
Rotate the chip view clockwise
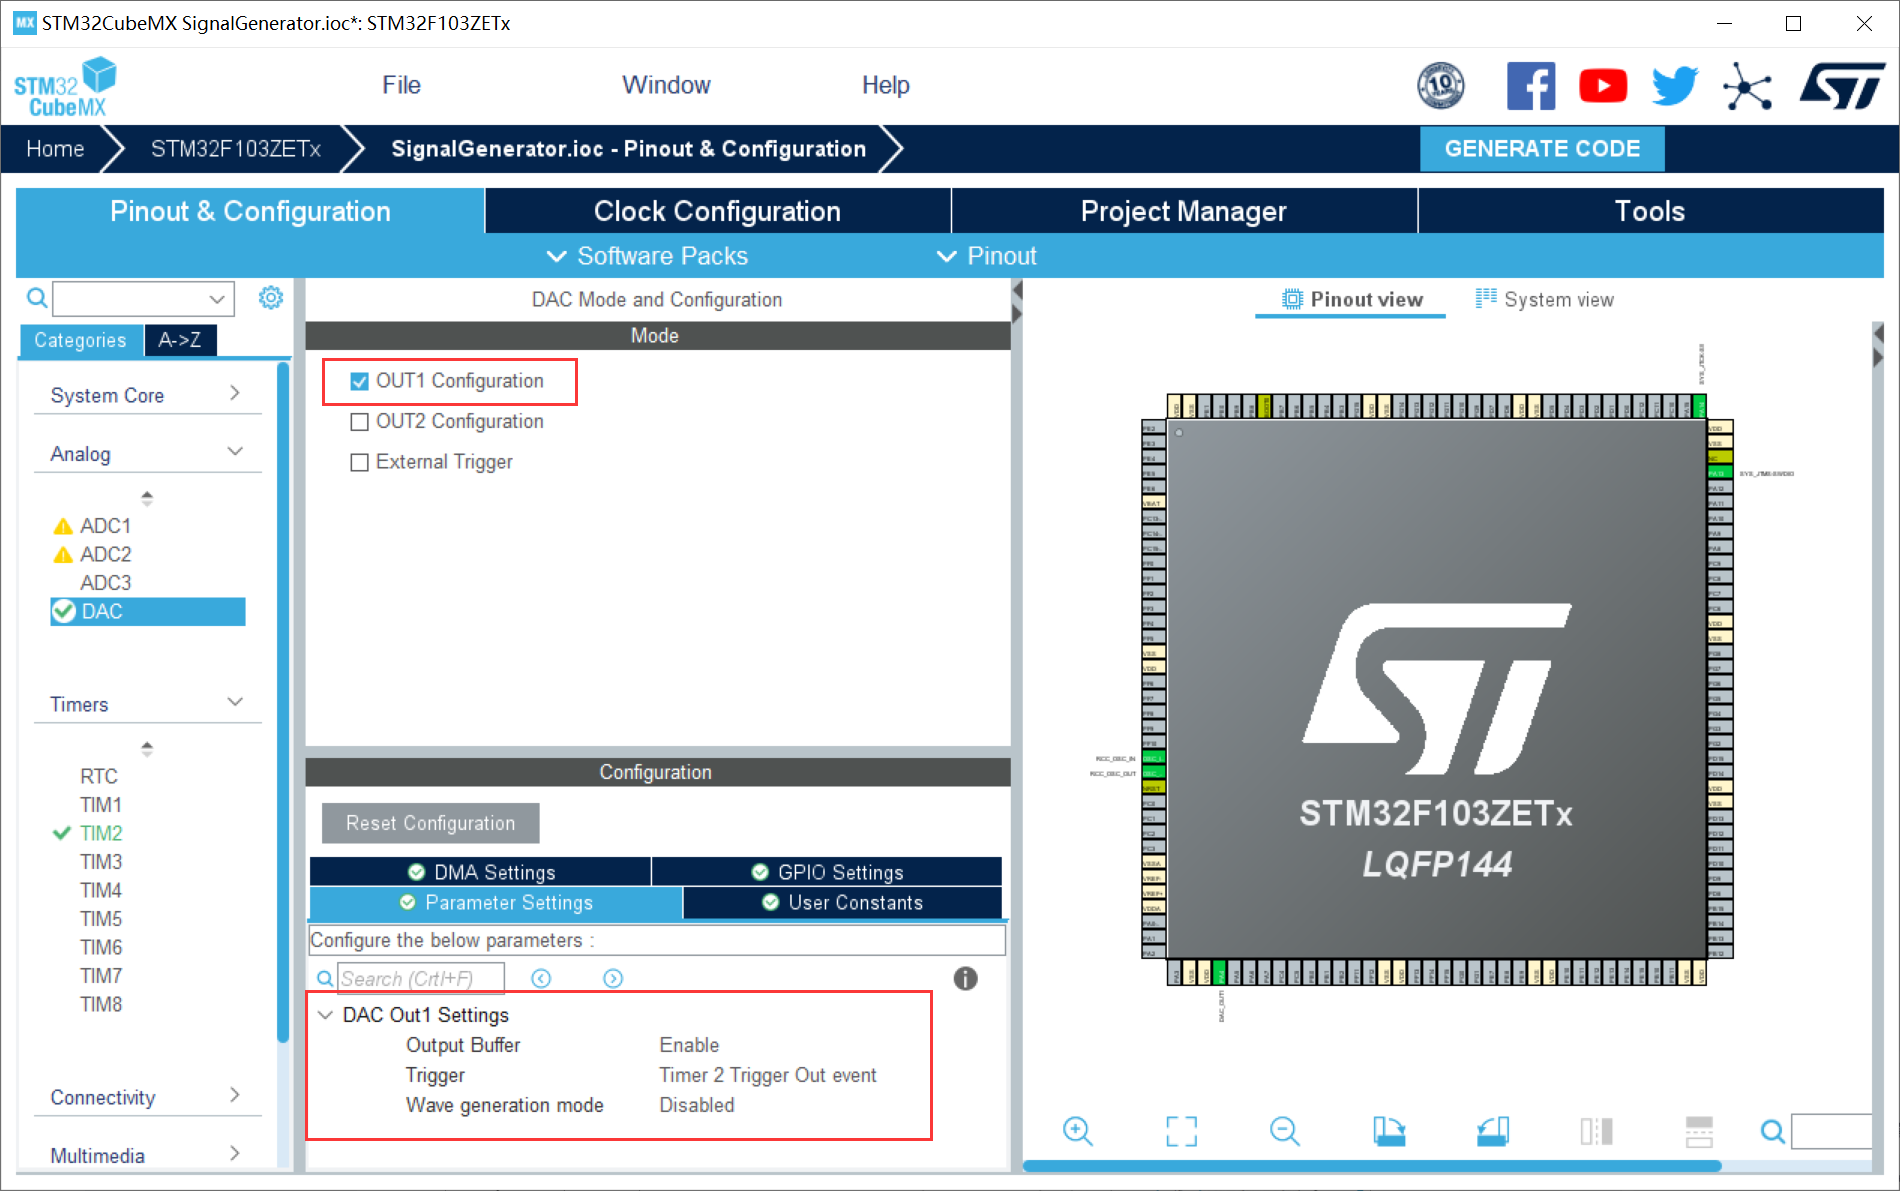[1389, 1131]
